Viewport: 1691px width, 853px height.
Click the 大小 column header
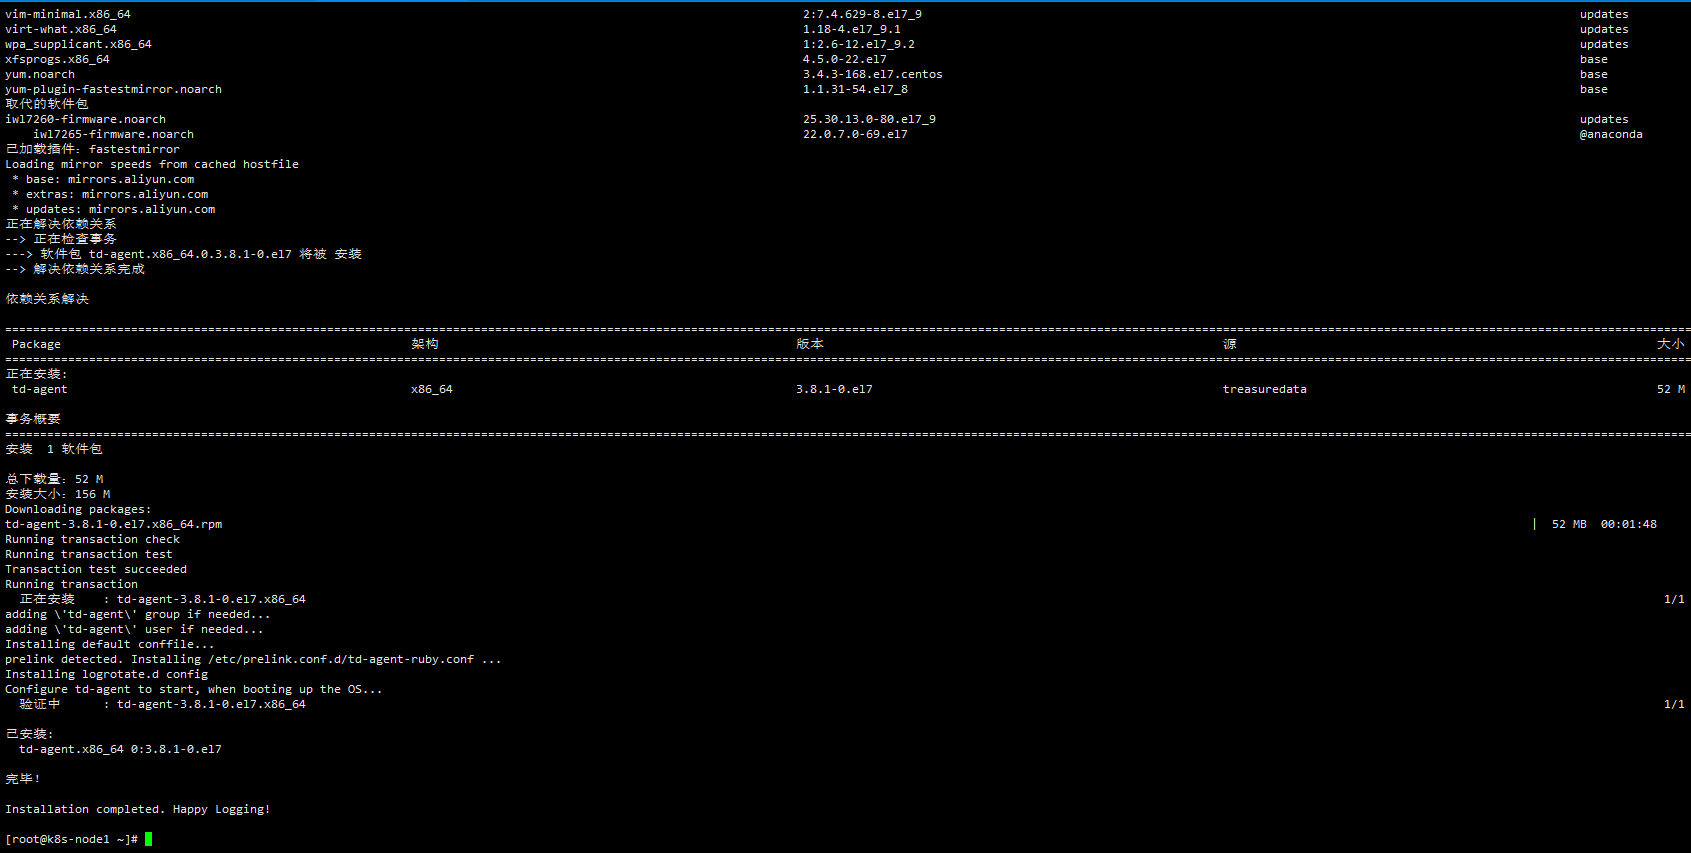(x=1671, y=344)
